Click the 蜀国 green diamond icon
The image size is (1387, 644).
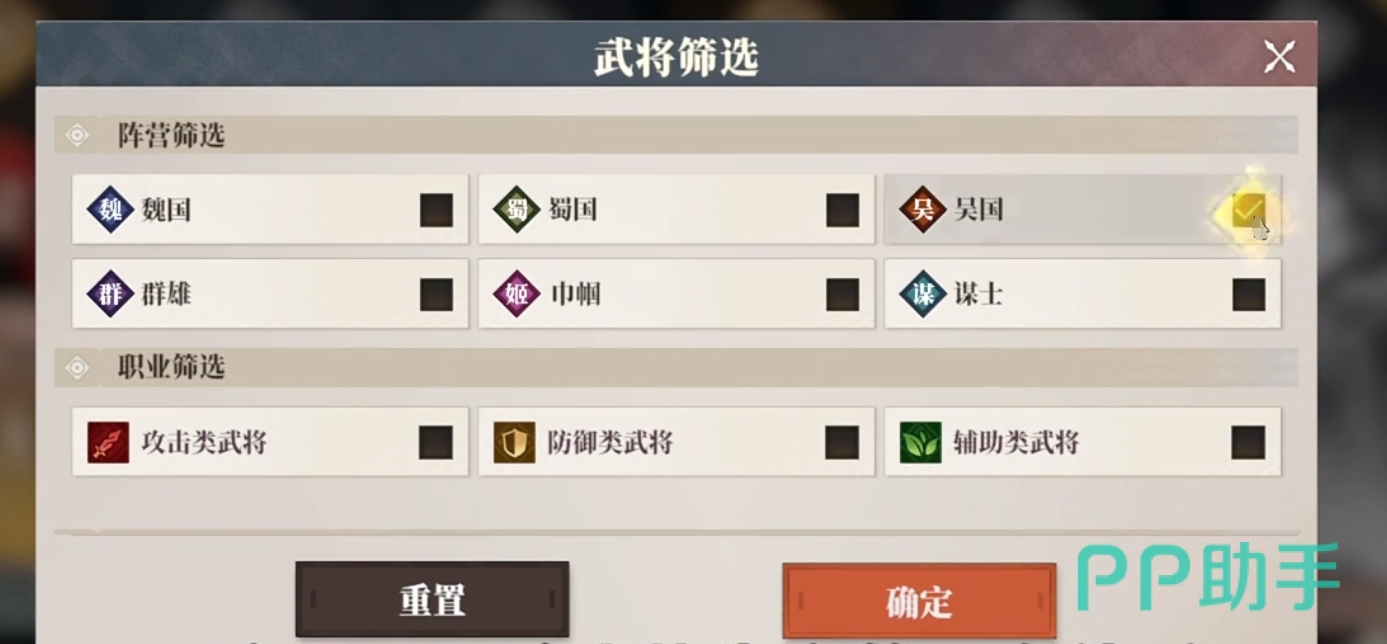(517, 210)
